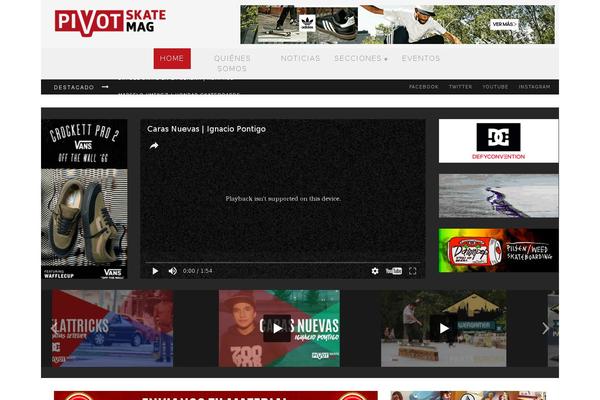Click the YouTube logo in player
Screen dimensions: 600x400
(x=394, y=271)
